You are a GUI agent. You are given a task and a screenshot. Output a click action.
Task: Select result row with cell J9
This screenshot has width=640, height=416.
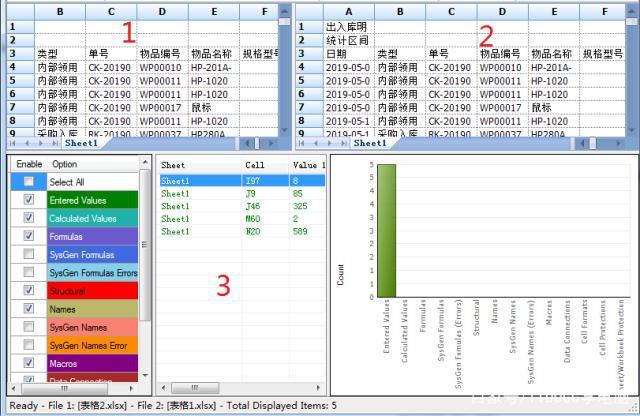242,194
